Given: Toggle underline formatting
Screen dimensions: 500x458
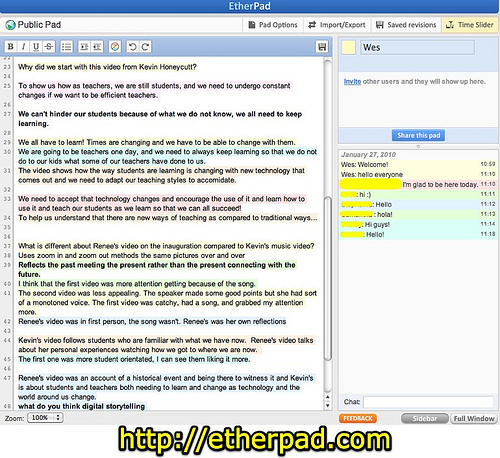Looking at the screenshot, I should (x=36, y=47).
